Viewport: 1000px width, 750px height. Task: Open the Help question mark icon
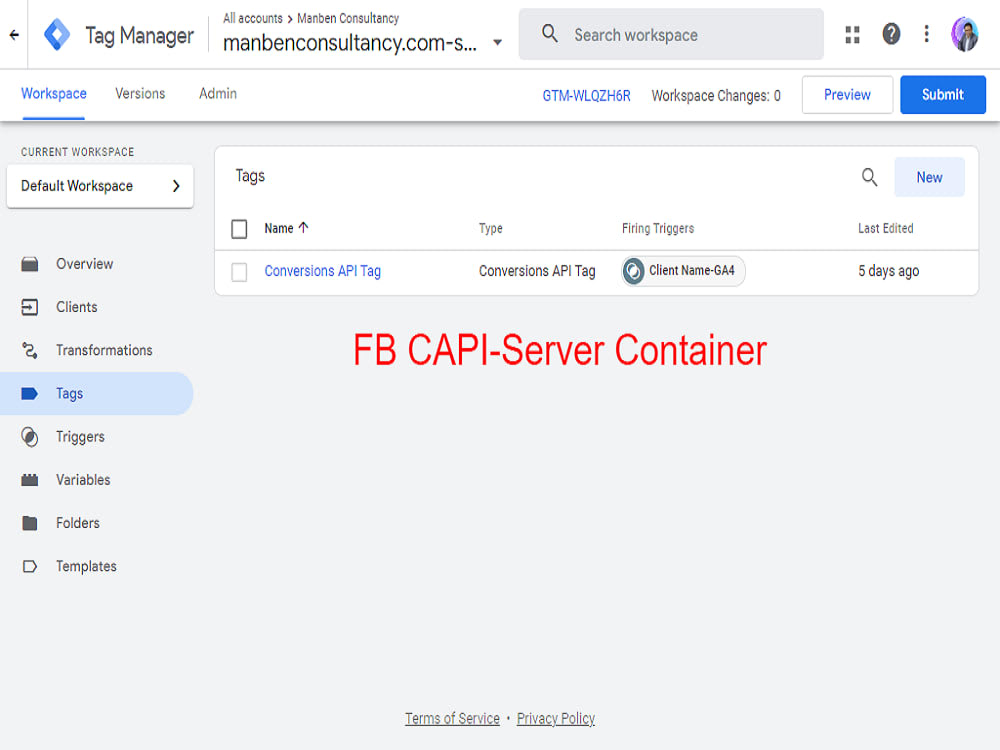tap(891, 34)
